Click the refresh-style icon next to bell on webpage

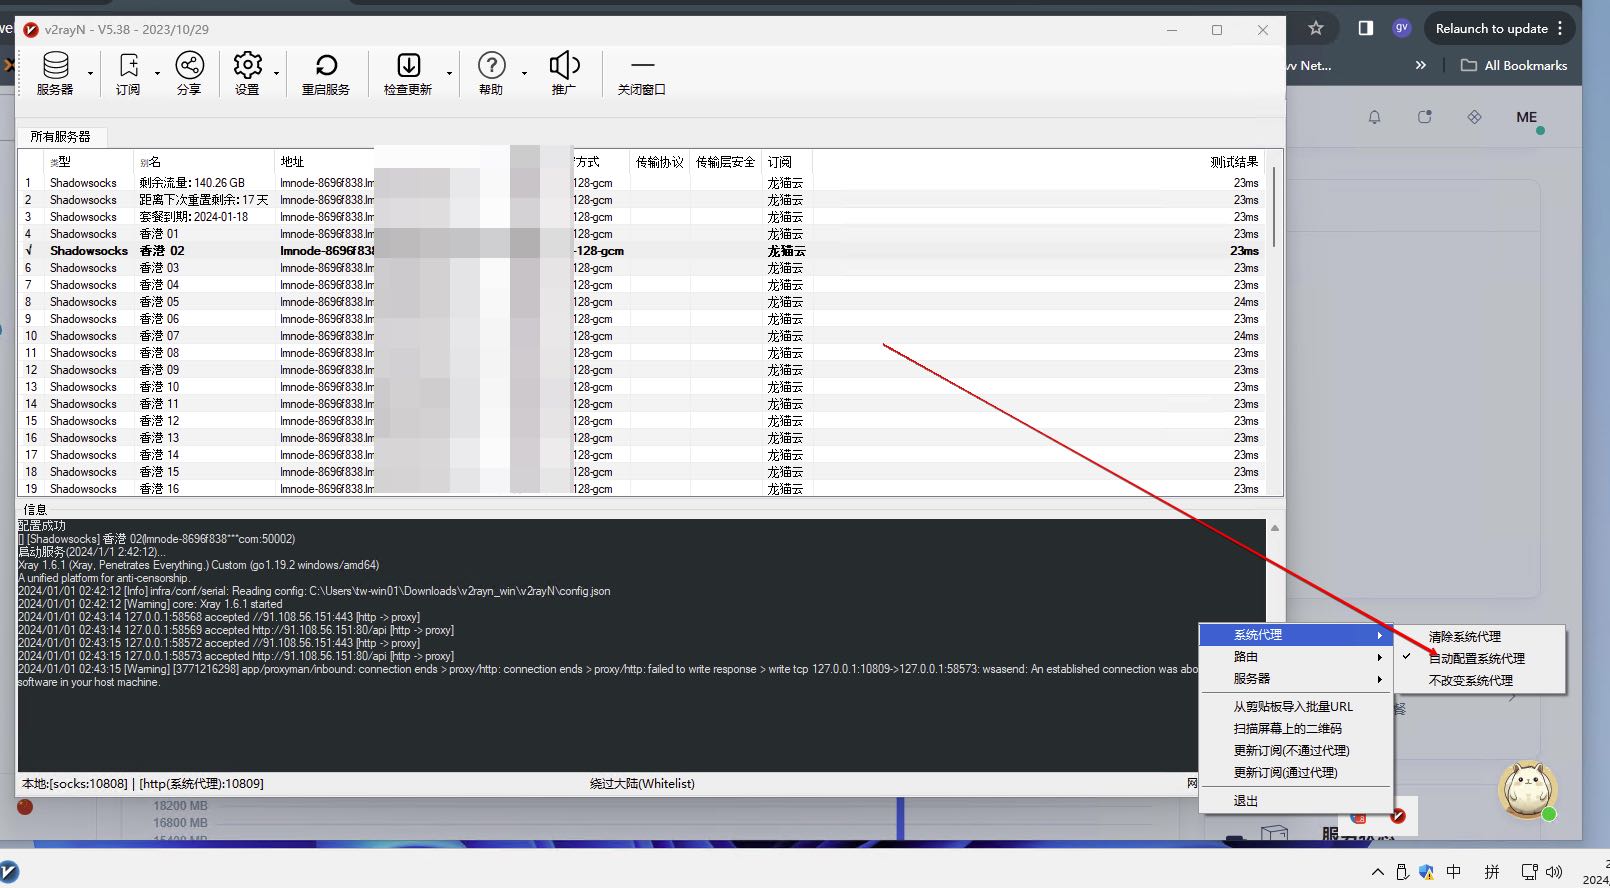tap(1424, 117)
